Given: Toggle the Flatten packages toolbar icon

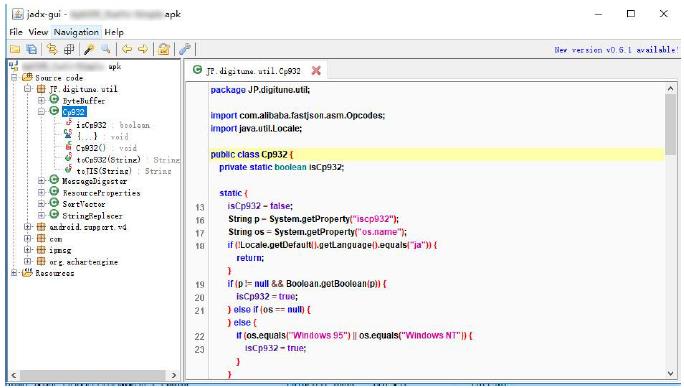Looking at the screenshot, I should point(69,49).
